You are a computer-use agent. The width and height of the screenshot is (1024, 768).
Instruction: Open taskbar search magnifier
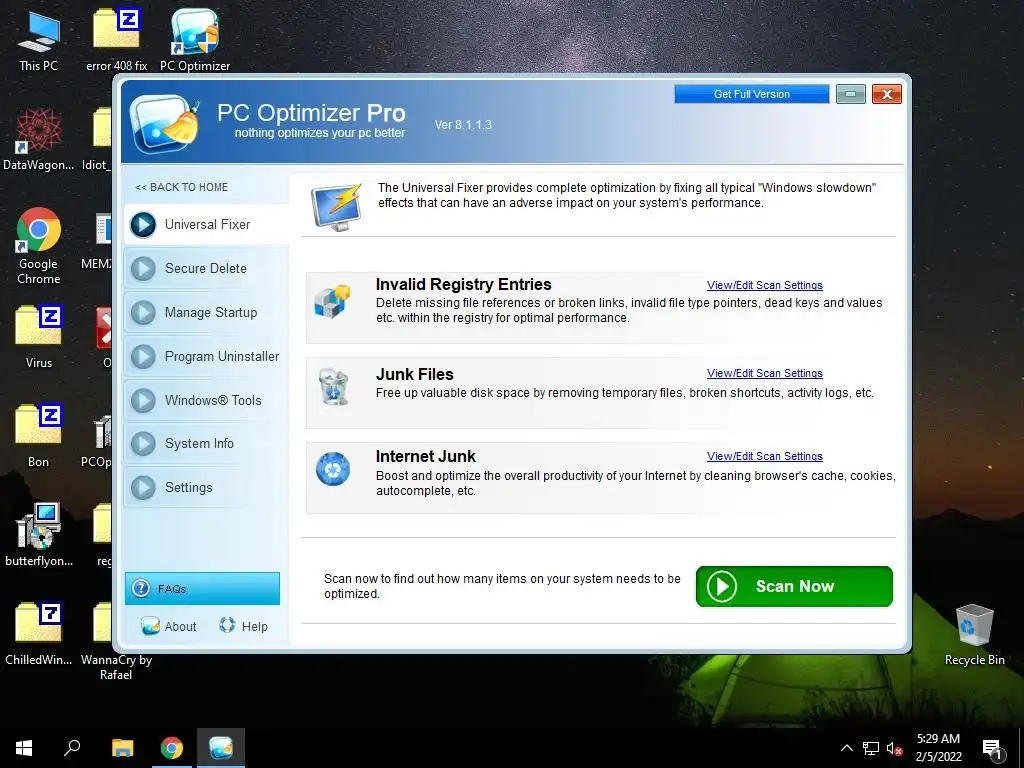coord(72,748)
